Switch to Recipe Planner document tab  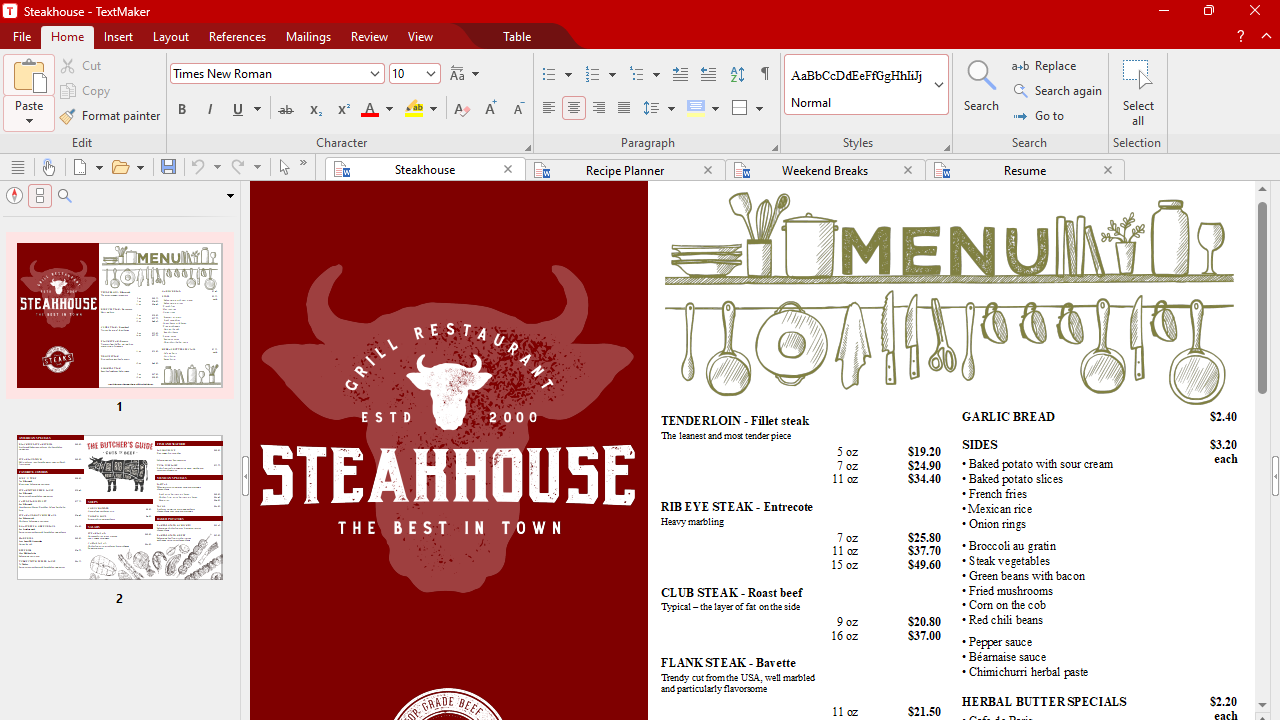point(625,171)
